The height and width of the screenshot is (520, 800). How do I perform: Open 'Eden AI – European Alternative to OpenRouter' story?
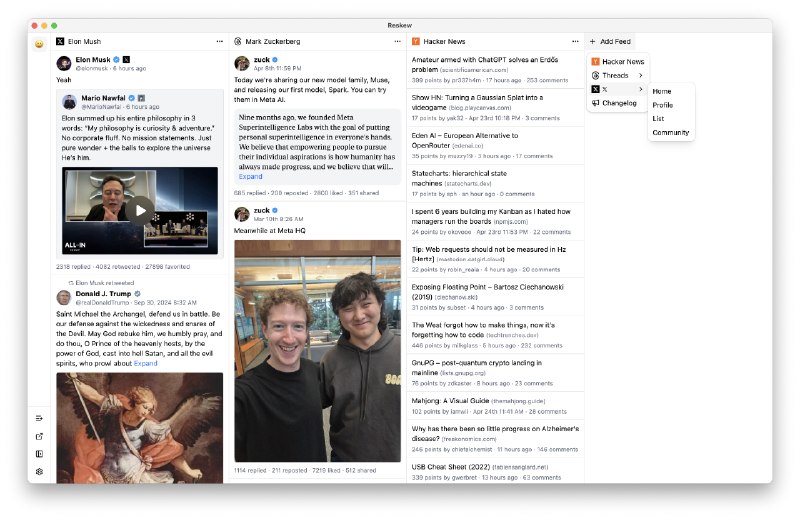click(465, 140)
